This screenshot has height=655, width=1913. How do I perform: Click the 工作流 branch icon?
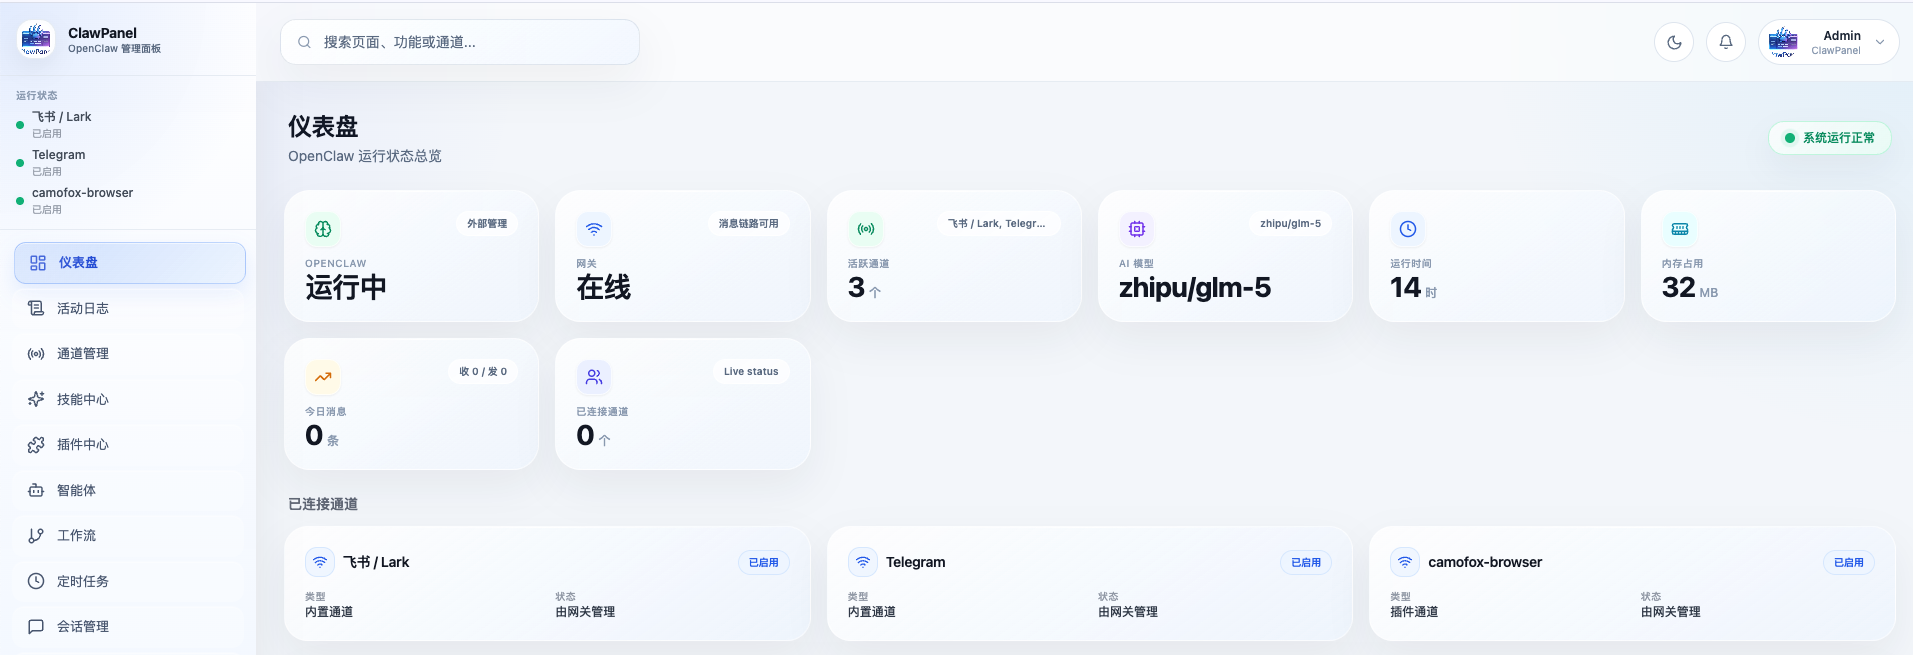coord(36,536)
